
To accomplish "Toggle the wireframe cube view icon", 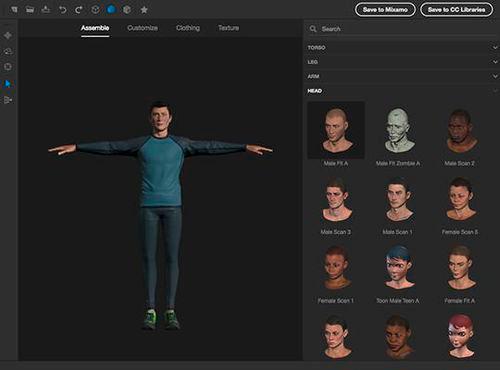I will click(95, 9).
